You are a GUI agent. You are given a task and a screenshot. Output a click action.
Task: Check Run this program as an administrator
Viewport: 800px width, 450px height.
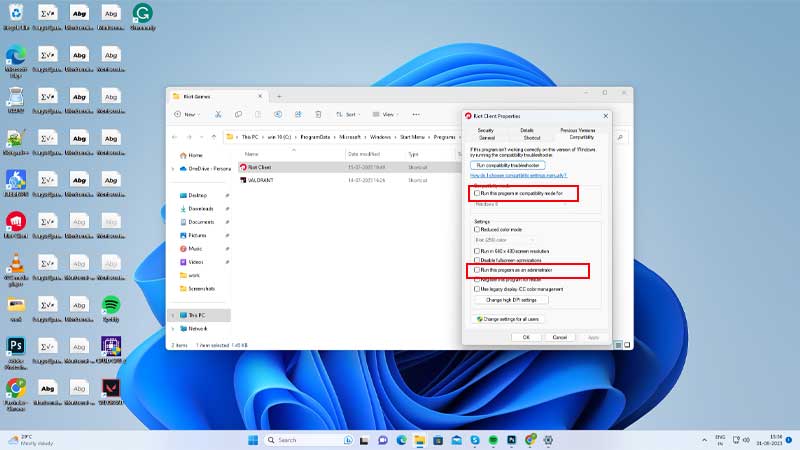pos(477,270)
